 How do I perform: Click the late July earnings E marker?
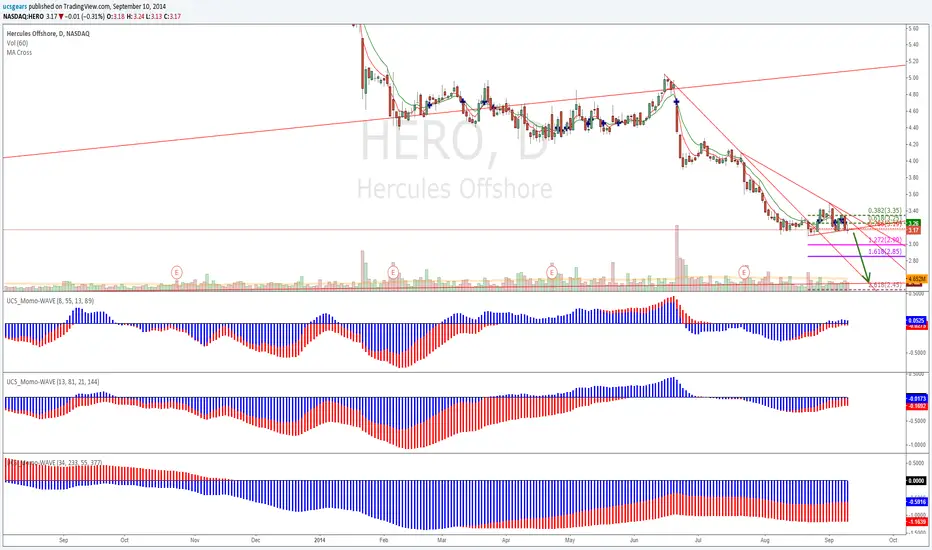coord(744,272)
